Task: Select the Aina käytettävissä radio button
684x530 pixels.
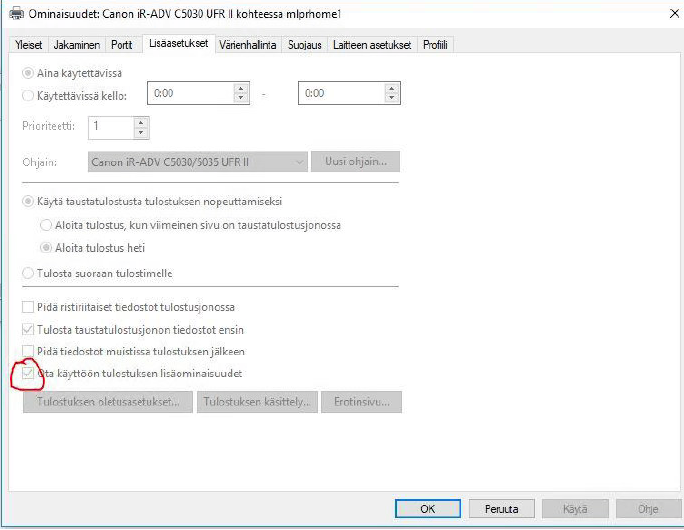Action: click(x=29, y=73)
